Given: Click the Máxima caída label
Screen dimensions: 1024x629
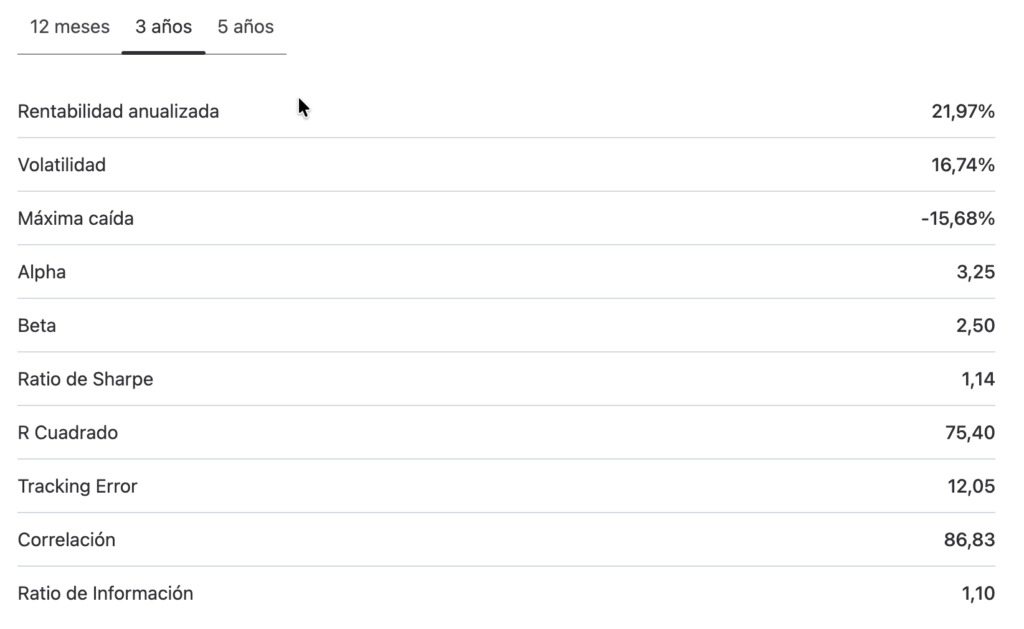Looking at the screenshot, I should click(x=76, y=219).
